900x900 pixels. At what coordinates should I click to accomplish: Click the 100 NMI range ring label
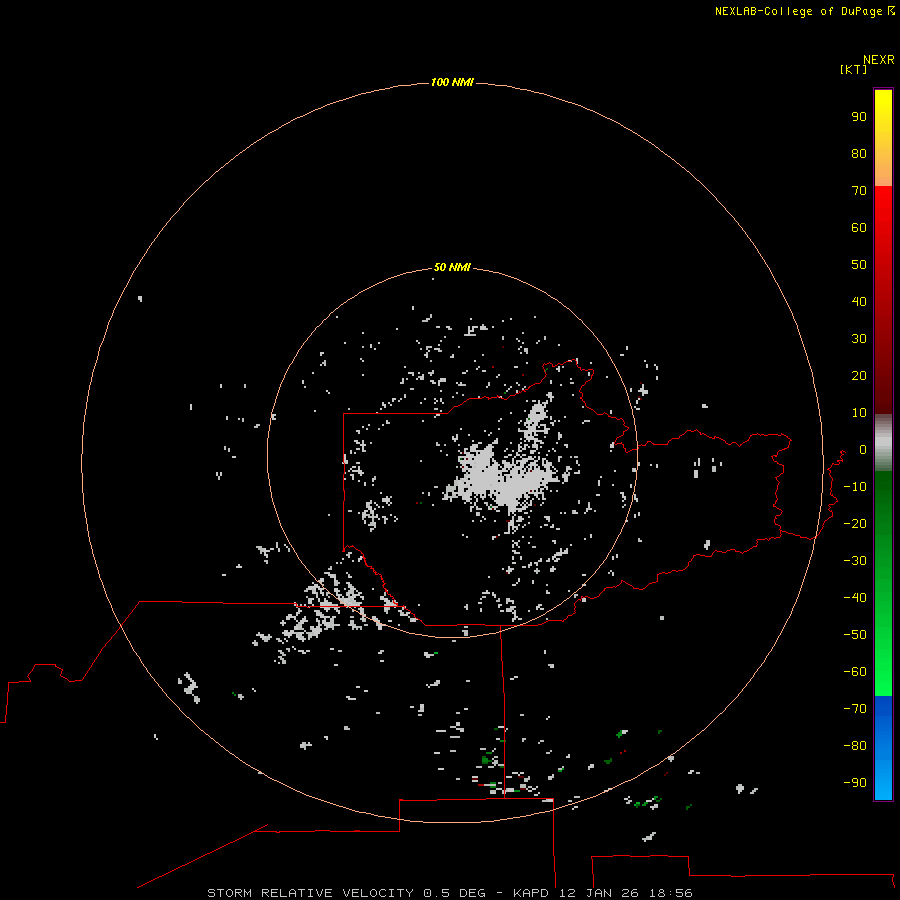point(452,82)
